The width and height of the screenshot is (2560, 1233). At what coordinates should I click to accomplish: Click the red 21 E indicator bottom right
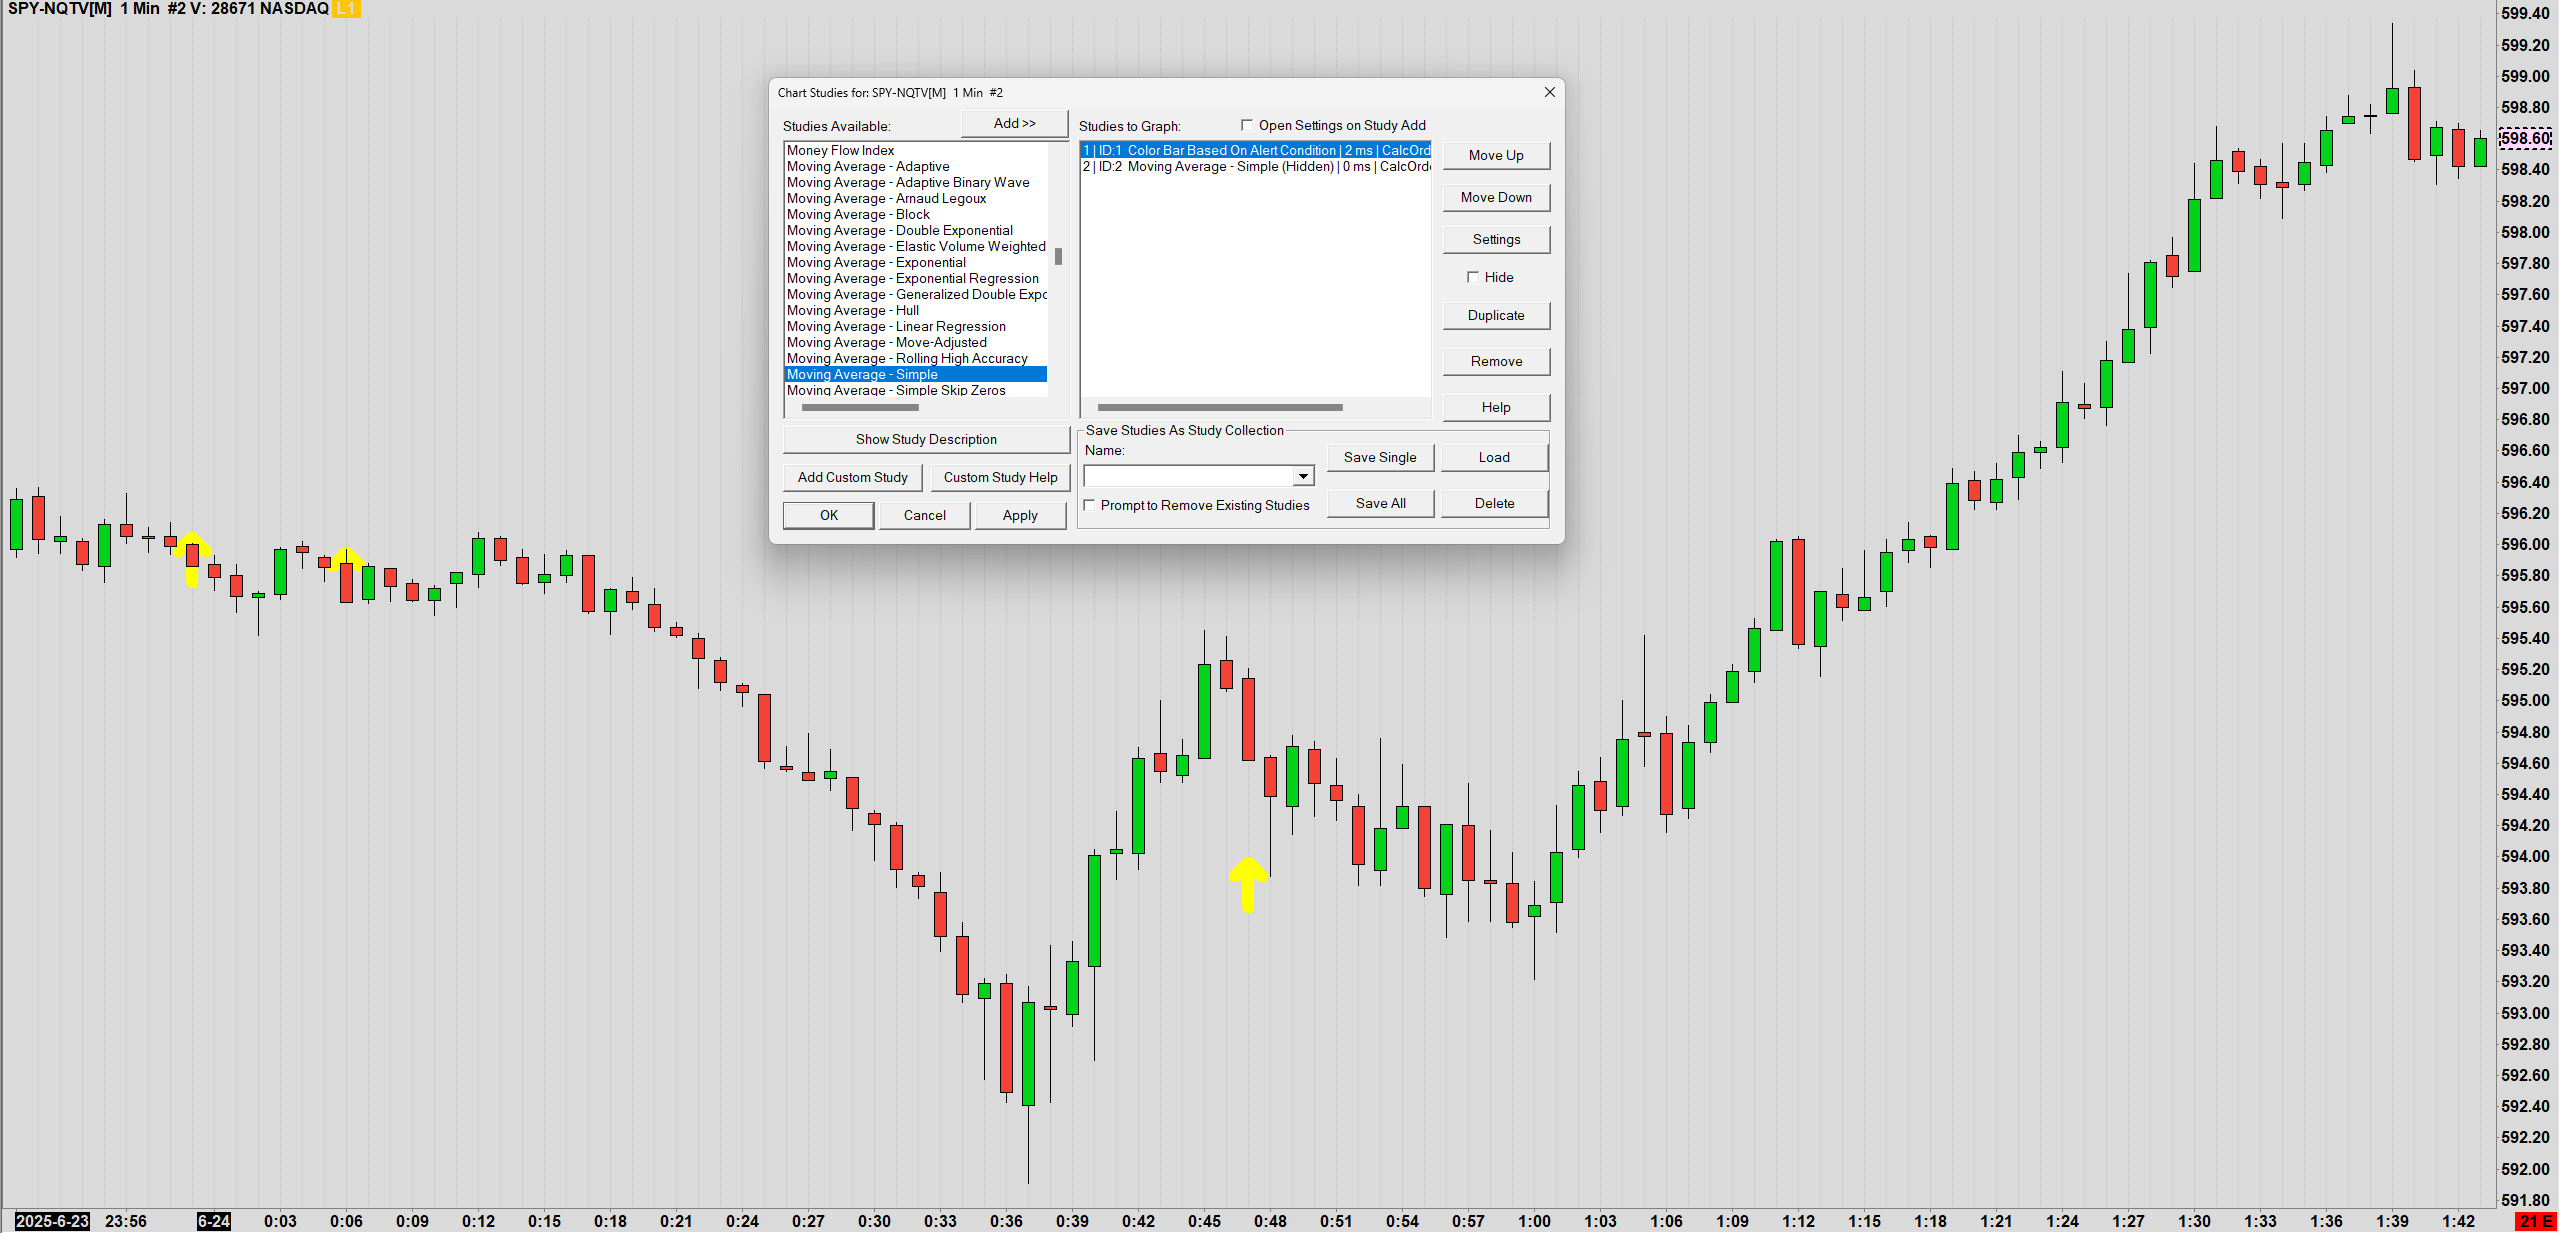(x=2535, y=1221)
